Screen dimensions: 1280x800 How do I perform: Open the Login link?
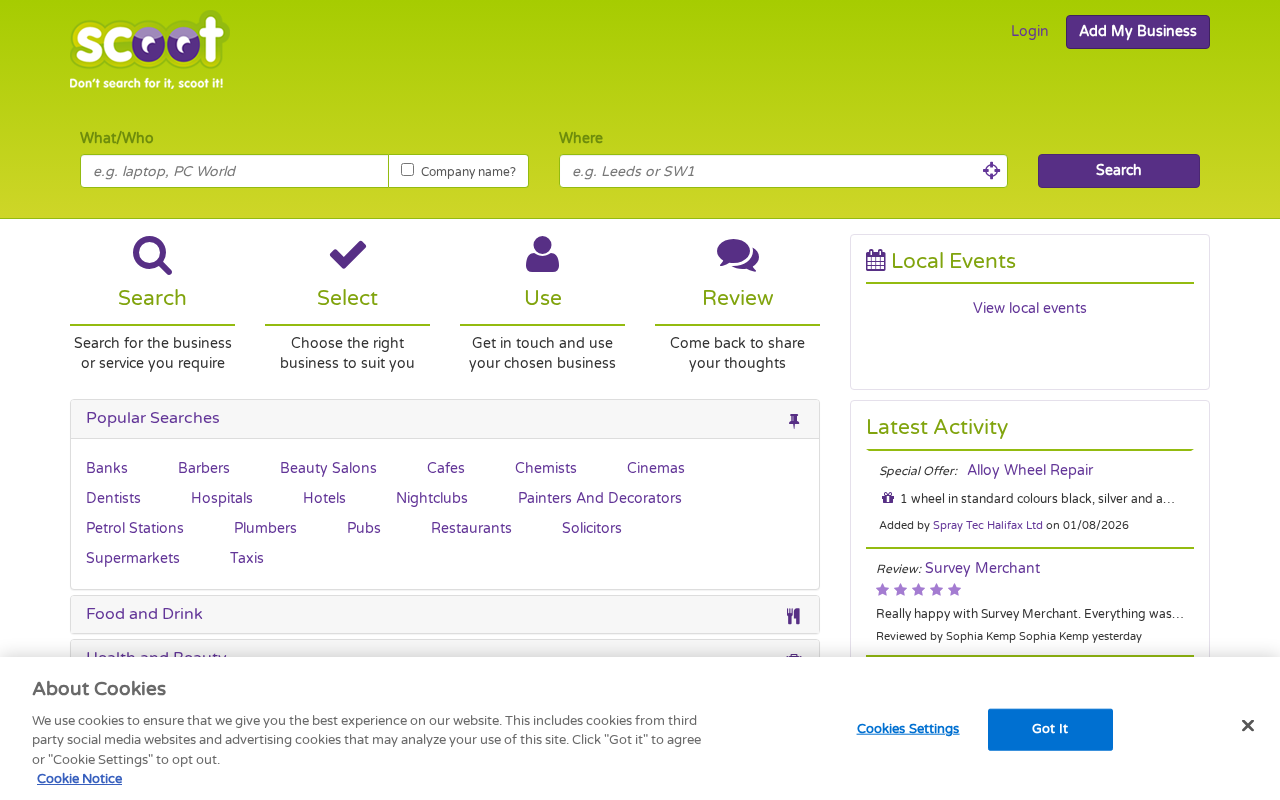coord(1029,31)
